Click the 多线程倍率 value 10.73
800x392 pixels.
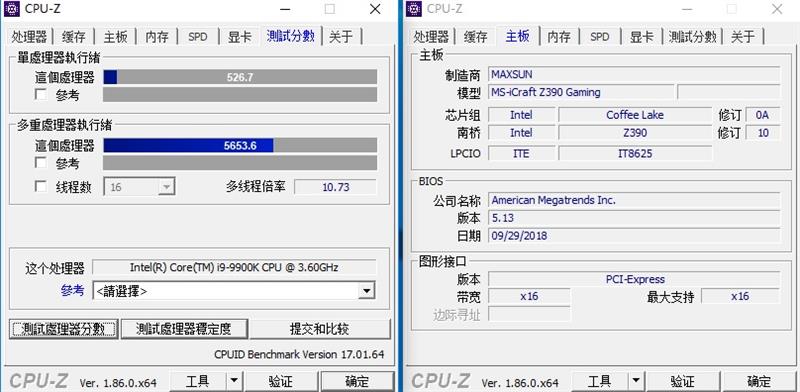[336, 187]
